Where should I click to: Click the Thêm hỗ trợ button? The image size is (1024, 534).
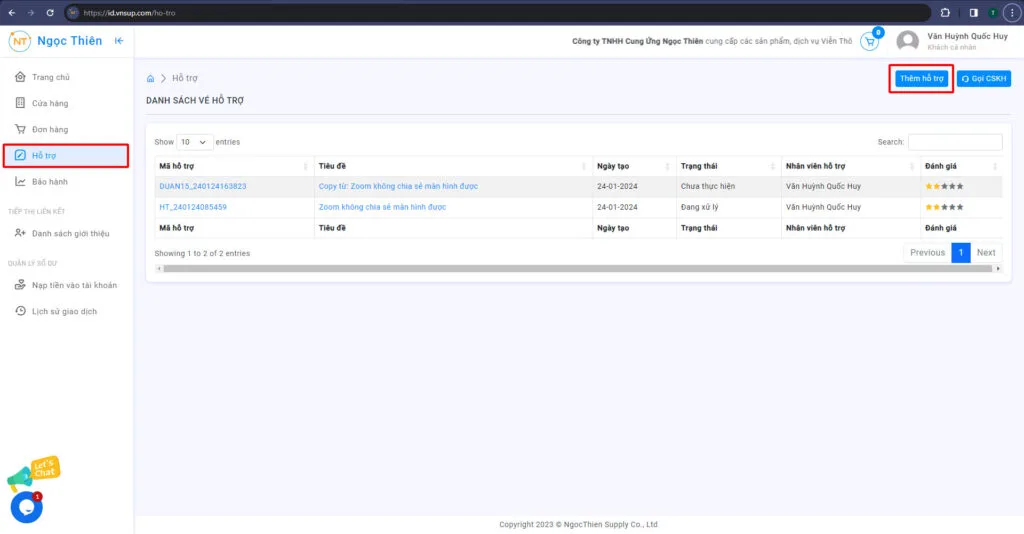921,78
